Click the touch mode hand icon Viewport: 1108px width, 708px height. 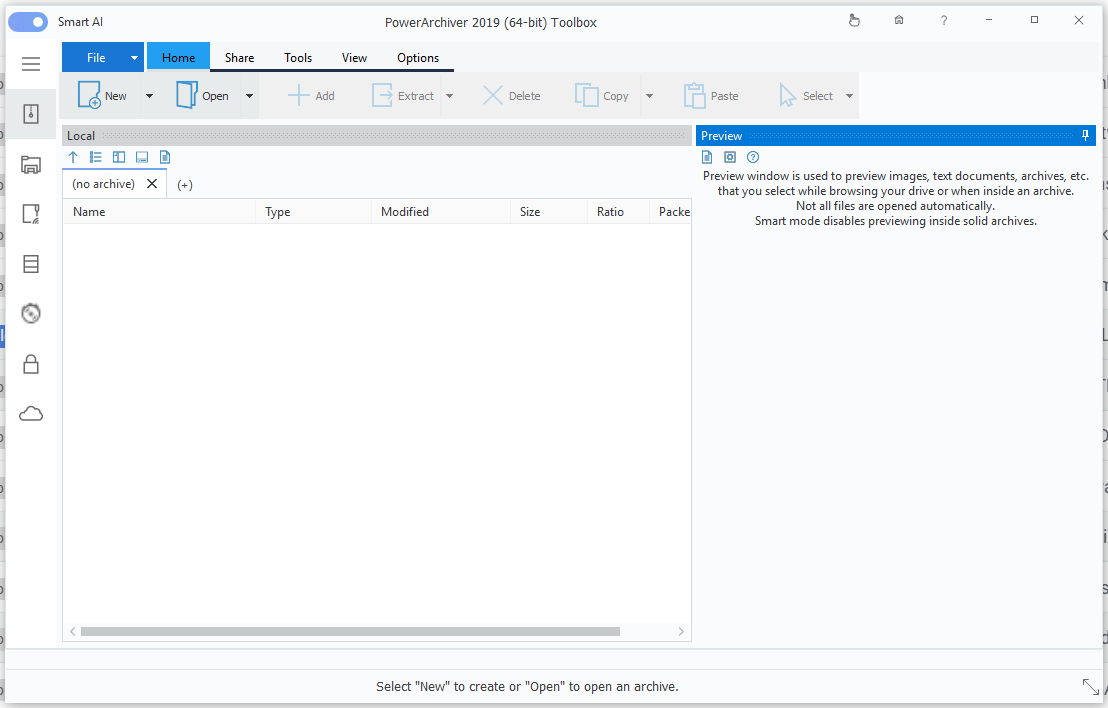point(854,20)
